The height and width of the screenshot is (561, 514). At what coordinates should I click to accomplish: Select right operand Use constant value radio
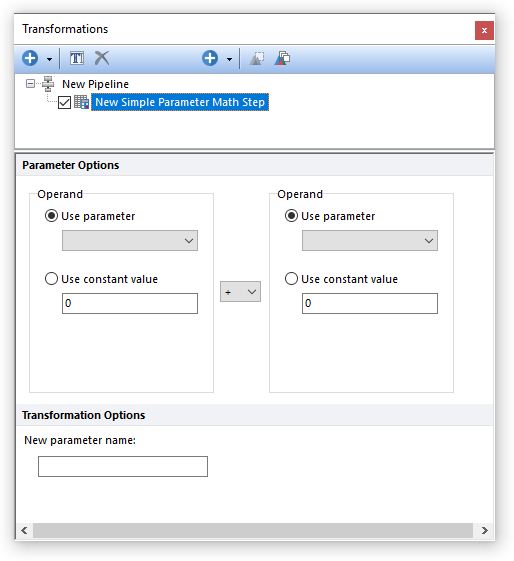click(x=291, y=279)
